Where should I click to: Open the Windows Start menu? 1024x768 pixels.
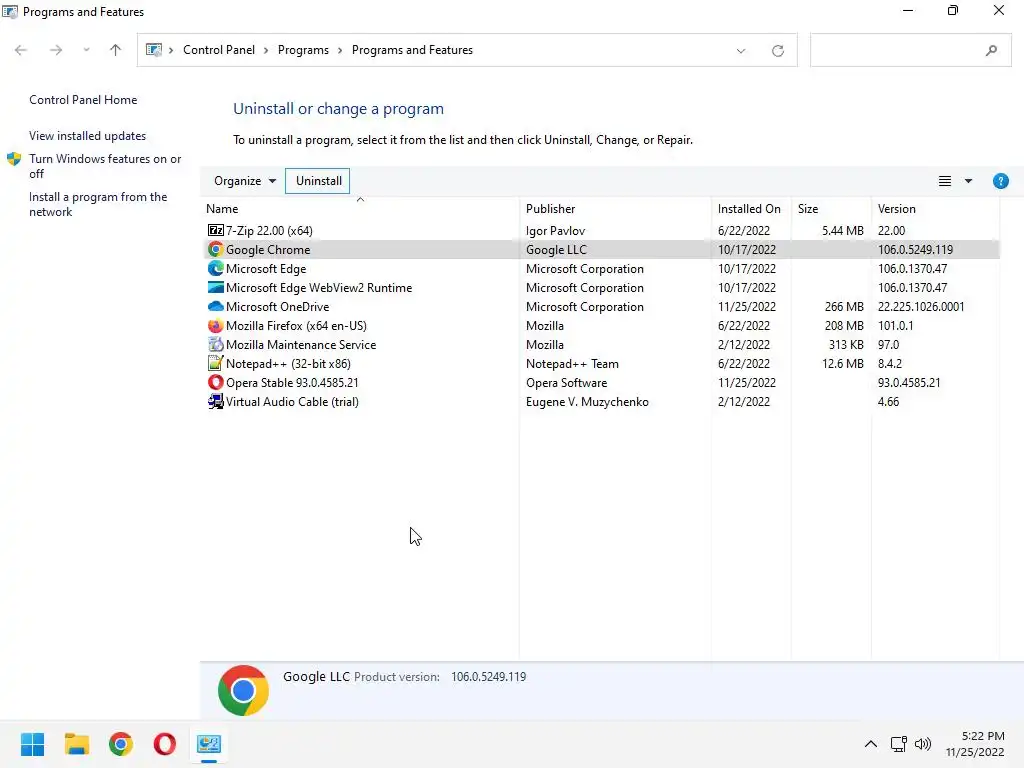(x=33, y=744)
